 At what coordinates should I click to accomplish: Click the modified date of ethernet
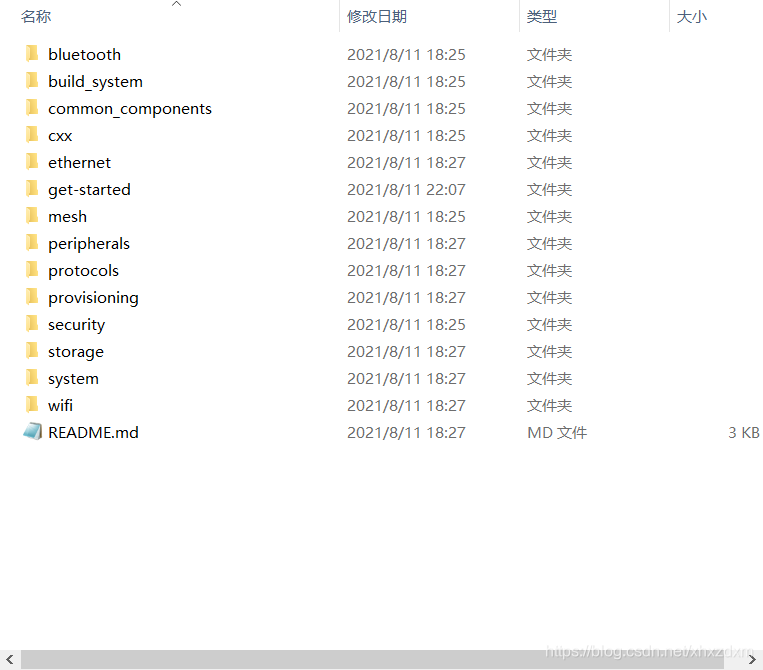click(x=406, y=163)
